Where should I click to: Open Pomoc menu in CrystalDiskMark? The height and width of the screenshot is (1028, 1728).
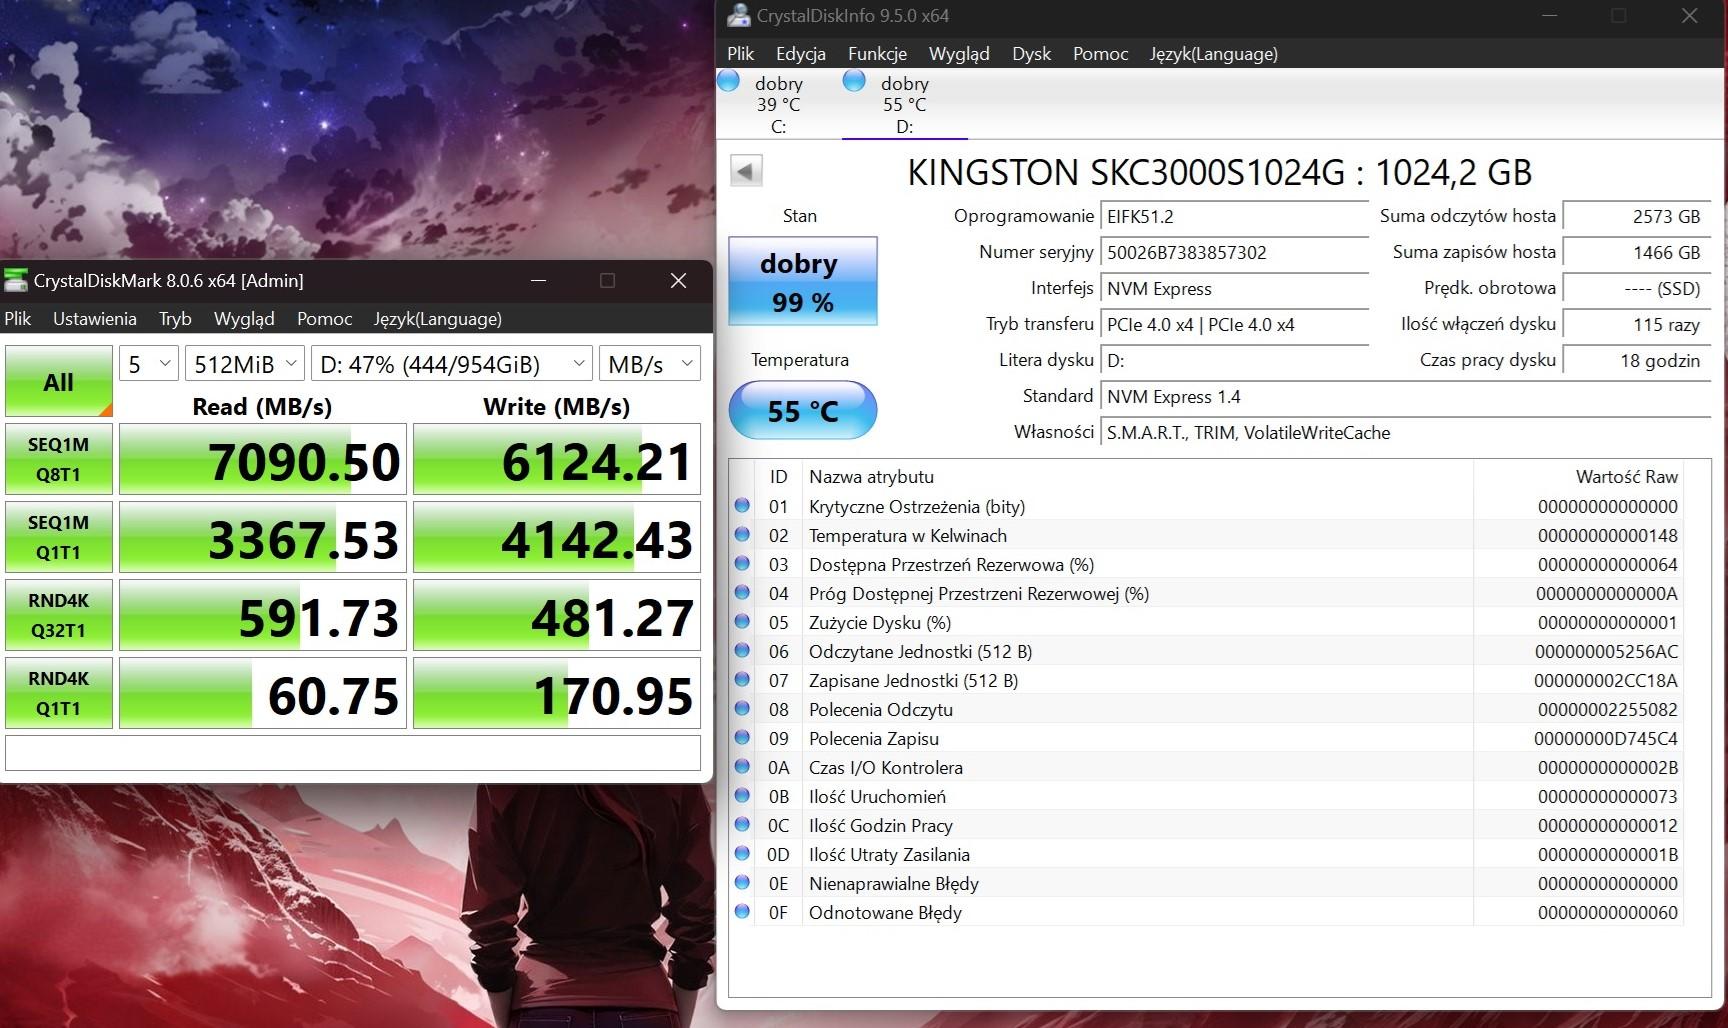click(x=325, y=319)
